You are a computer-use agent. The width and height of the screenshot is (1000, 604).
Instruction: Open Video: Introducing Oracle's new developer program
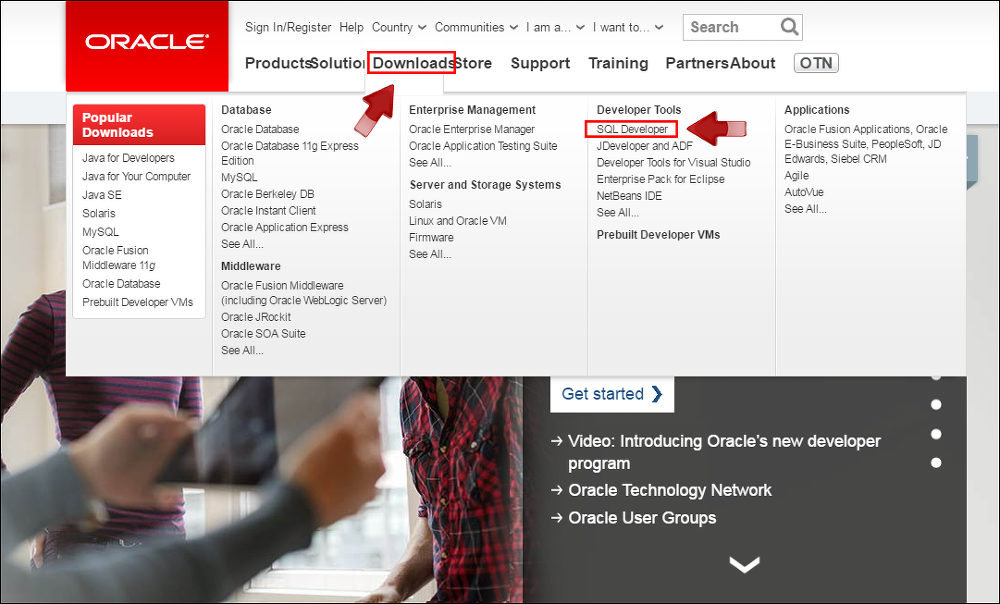(x=724, y=452)
